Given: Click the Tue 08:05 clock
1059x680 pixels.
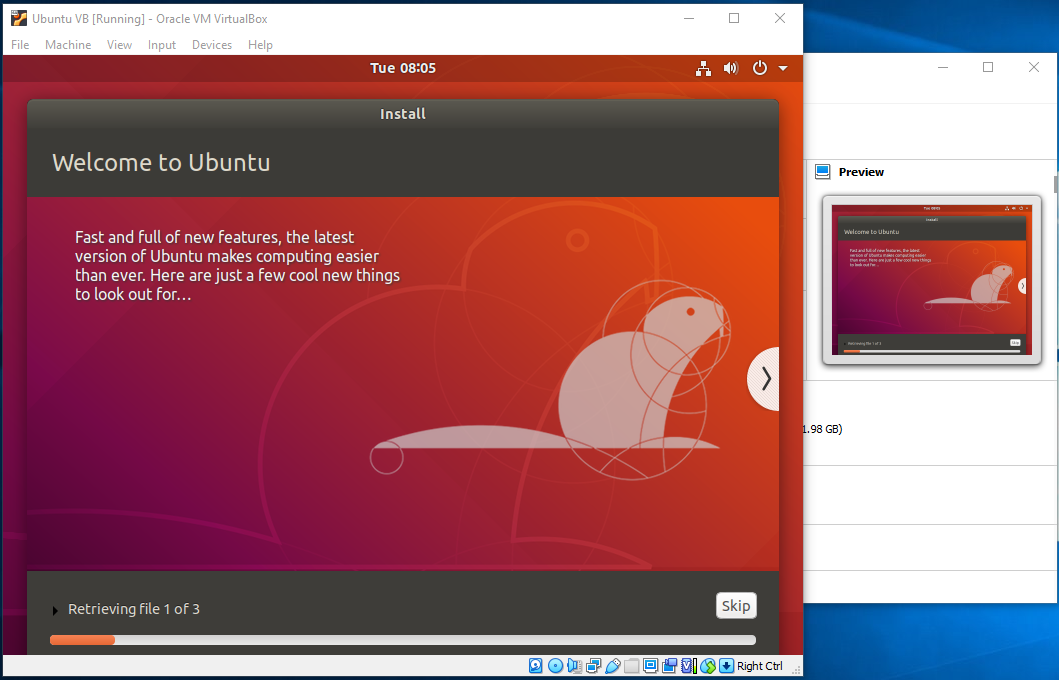Looking at the screenshot, I should pos(403,68).
